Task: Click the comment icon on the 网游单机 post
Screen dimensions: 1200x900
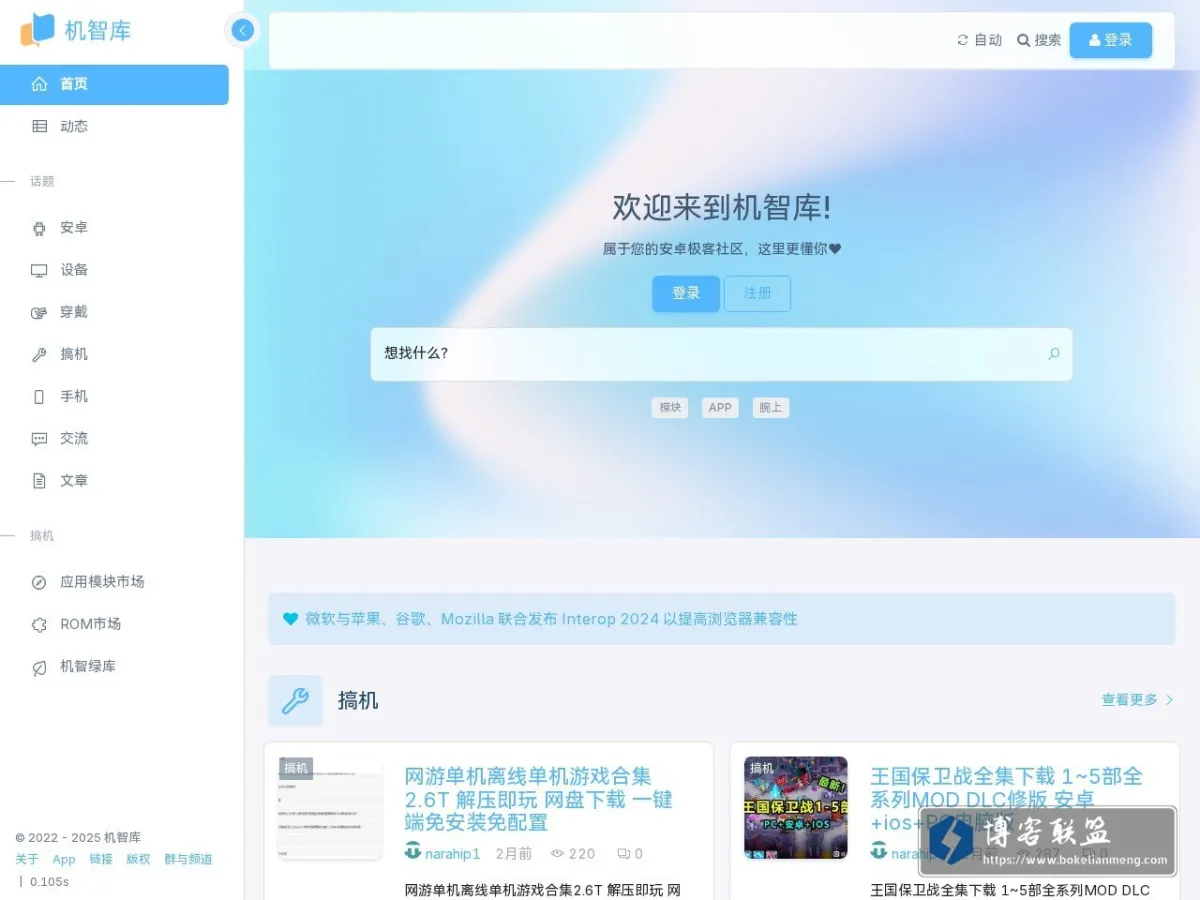Action: (x=623, y=854)
